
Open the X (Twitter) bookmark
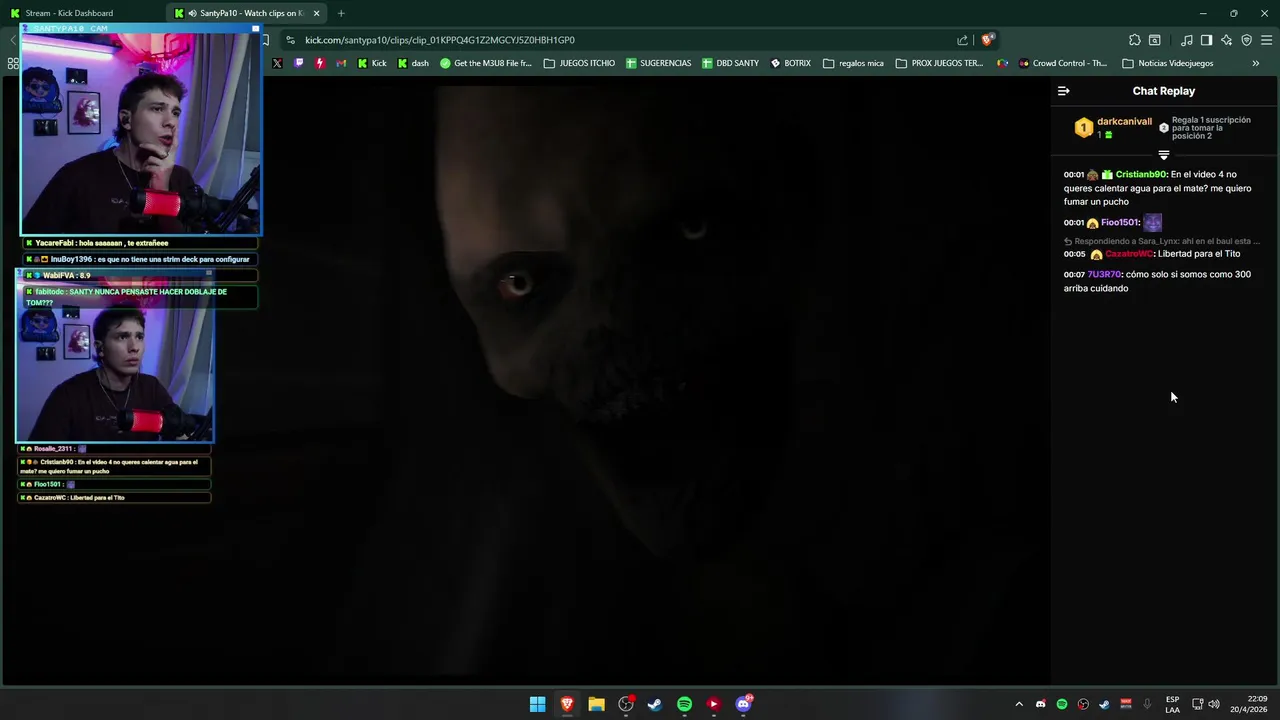click(x=277, y=63)
